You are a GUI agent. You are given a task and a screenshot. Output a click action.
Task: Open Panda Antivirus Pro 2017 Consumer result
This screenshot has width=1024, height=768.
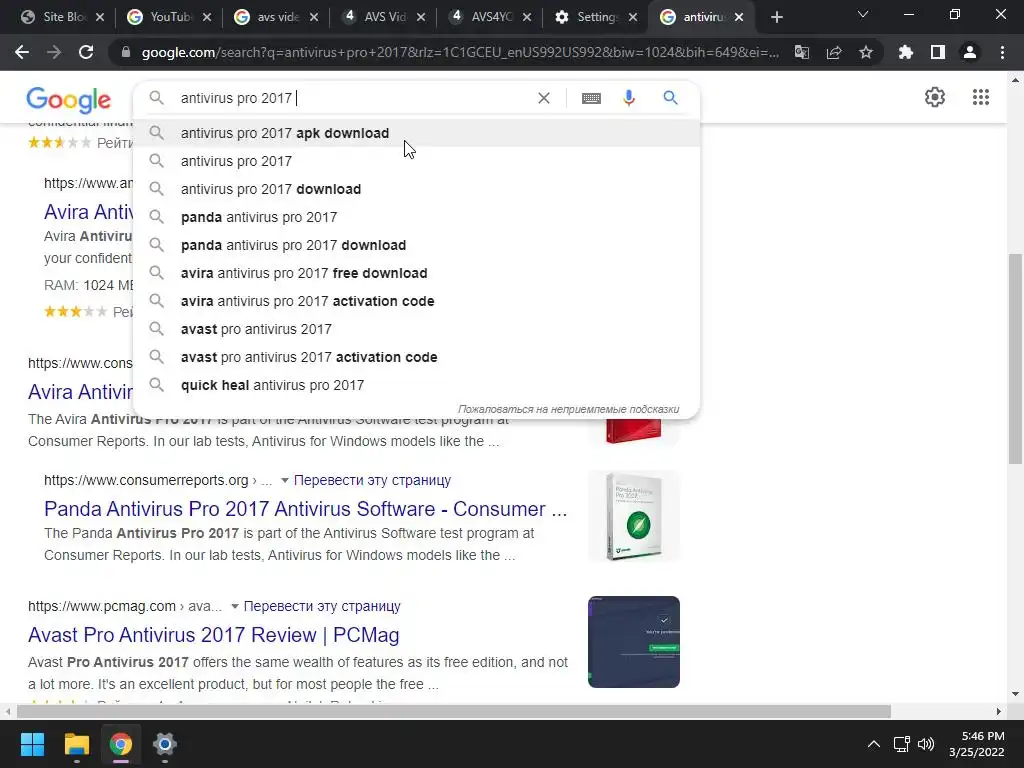click(x=306, y=509)
